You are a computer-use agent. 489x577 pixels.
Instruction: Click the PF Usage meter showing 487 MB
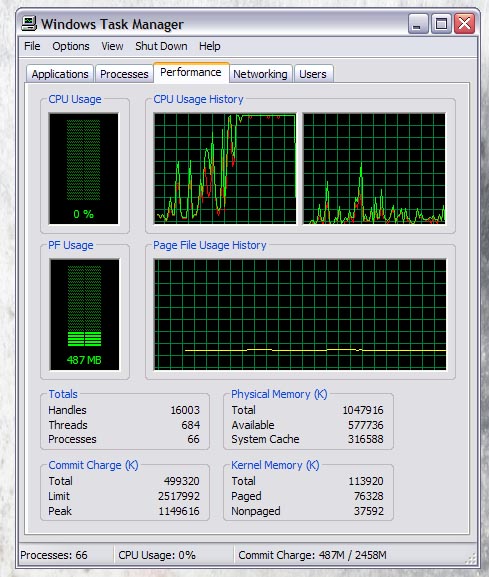click(84, 314)
